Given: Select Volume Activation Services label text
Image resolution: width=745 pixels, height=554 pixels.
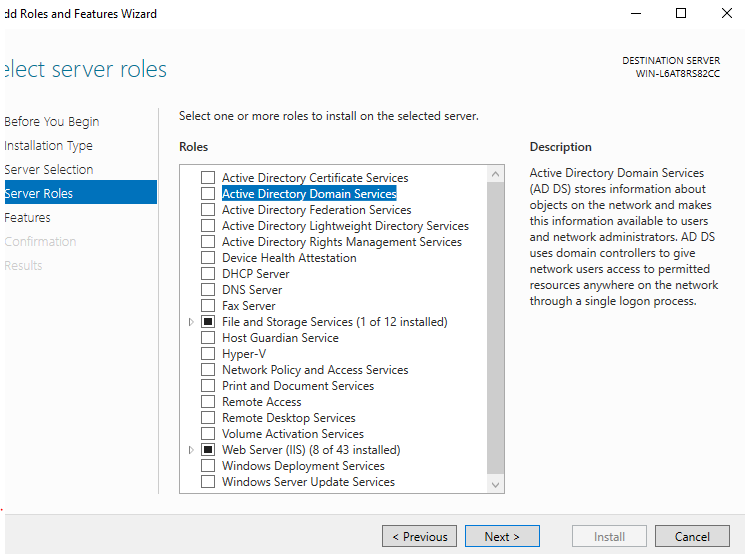Looking at the screenshot, I should pos(293,433).
